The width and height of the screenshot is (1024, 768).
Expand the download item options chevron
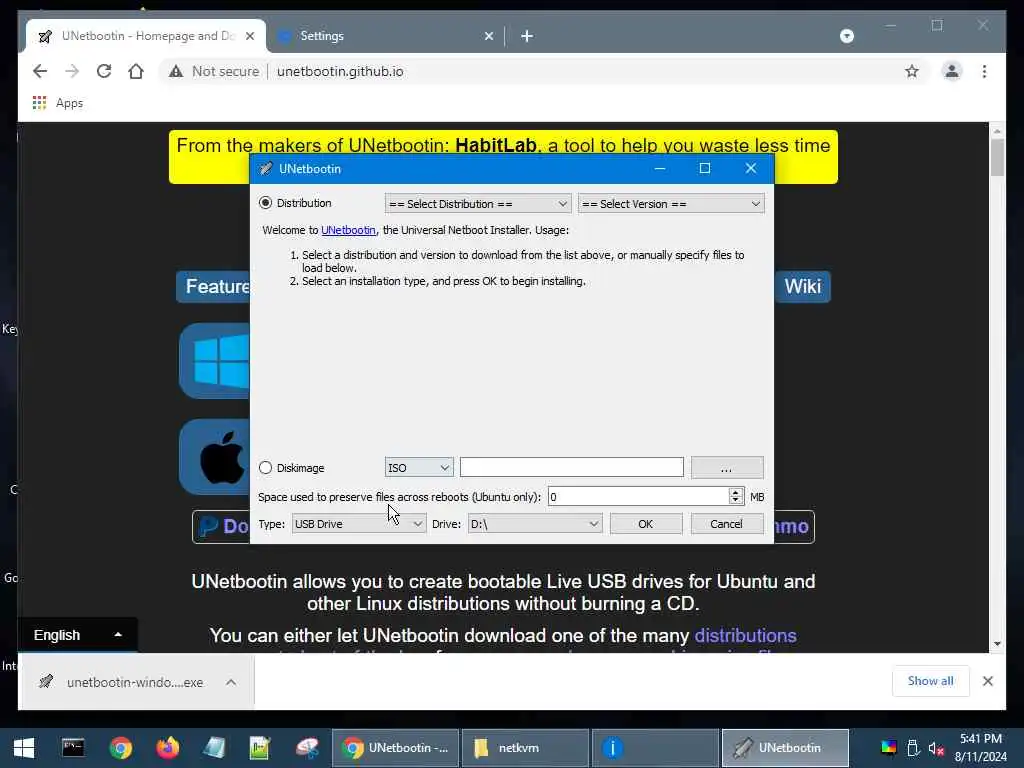(x=231, y=682)
